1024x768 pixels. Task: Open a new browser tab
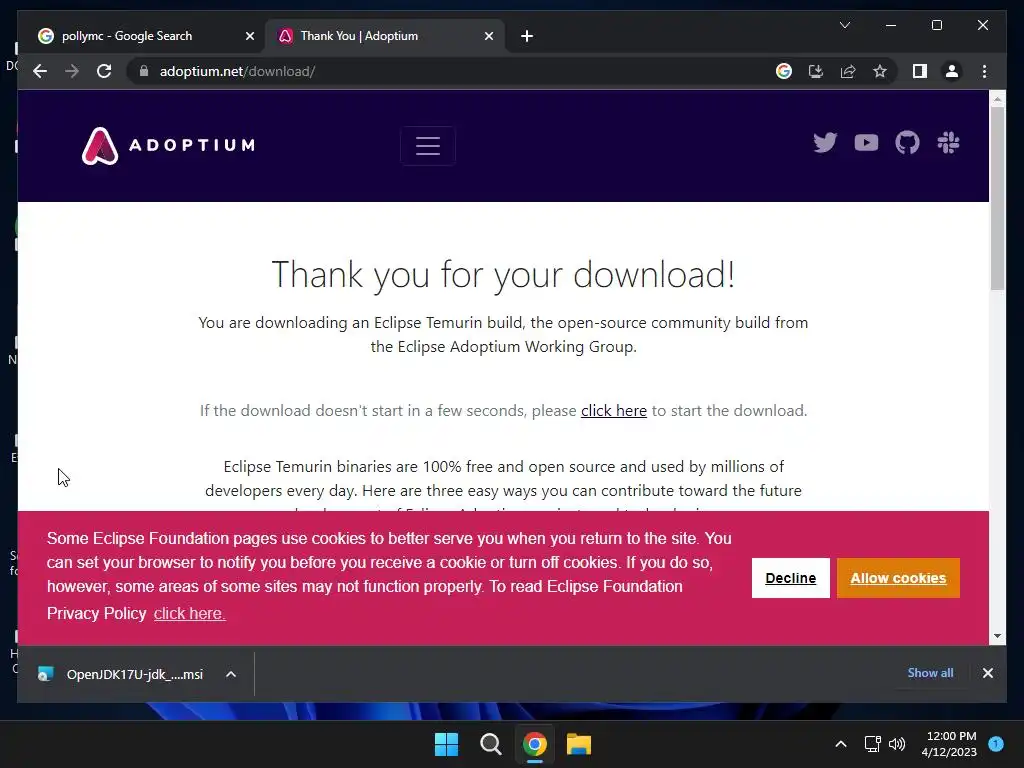tap(527, 36)
